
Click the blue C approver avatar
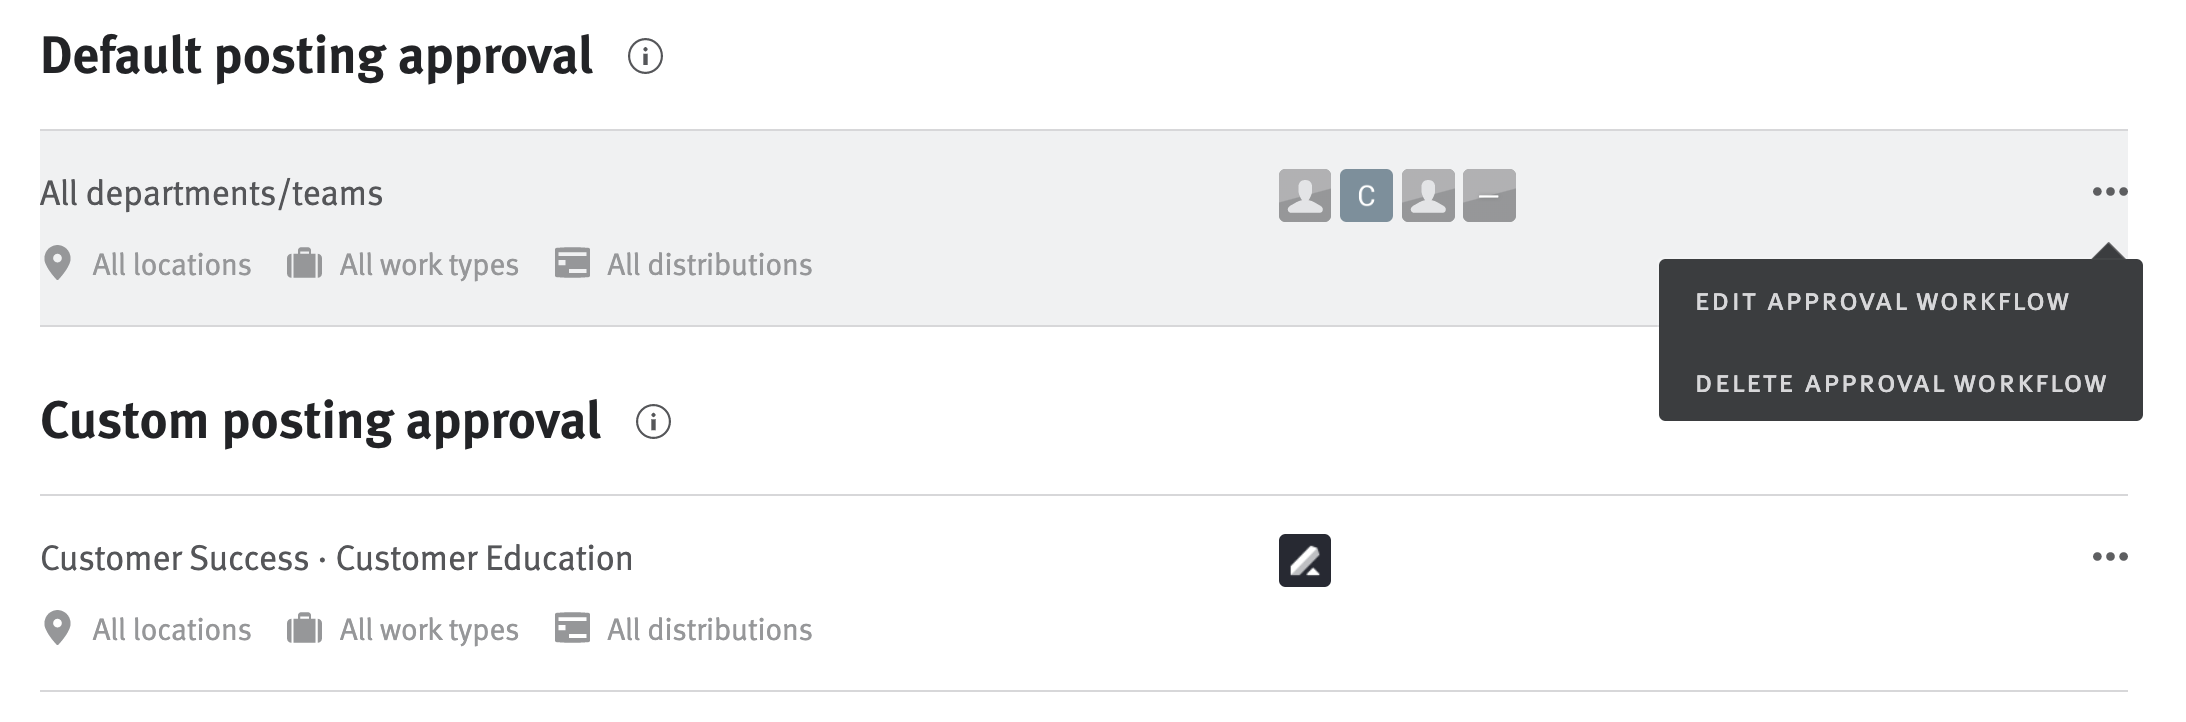tap(1368, 194)
